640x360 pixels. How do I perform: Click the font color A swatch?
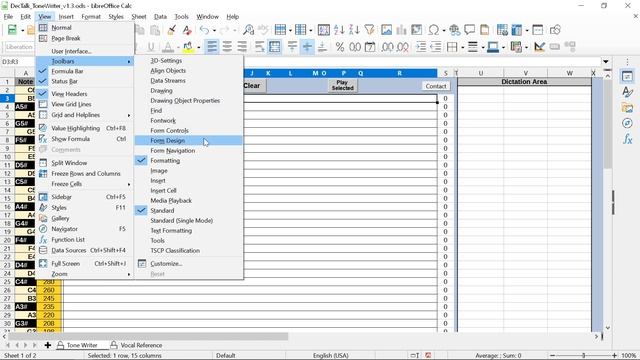click(168, 47)
